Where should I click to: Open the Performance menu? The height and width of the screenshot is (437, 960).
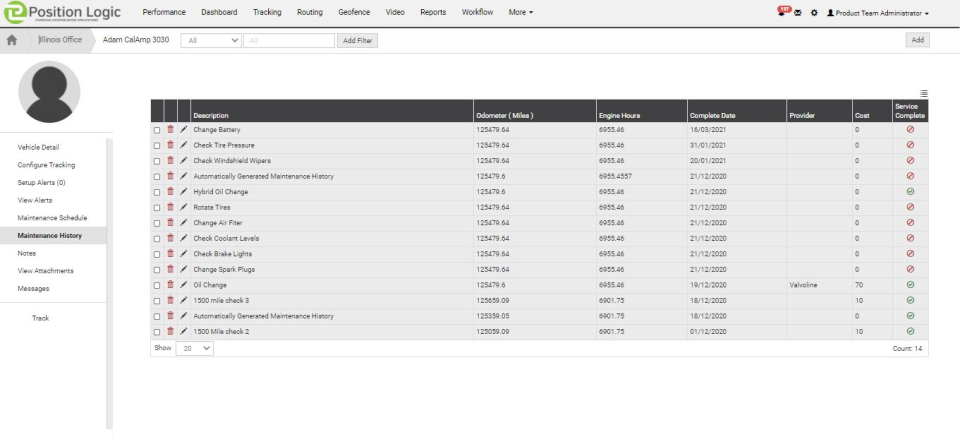tap(164, 12)
